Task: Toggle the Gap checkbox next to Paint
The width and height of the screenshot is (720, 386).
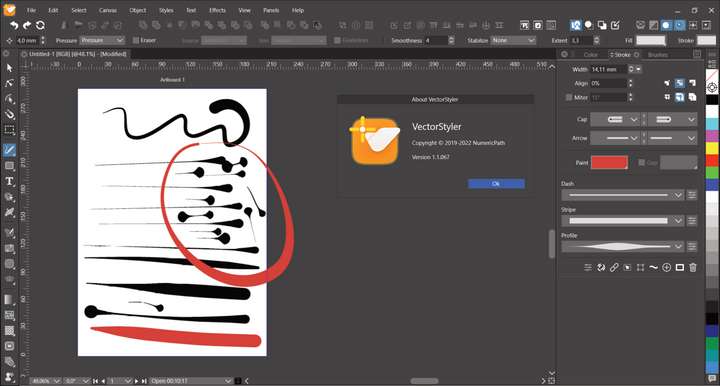Action: tap(641, 162)
